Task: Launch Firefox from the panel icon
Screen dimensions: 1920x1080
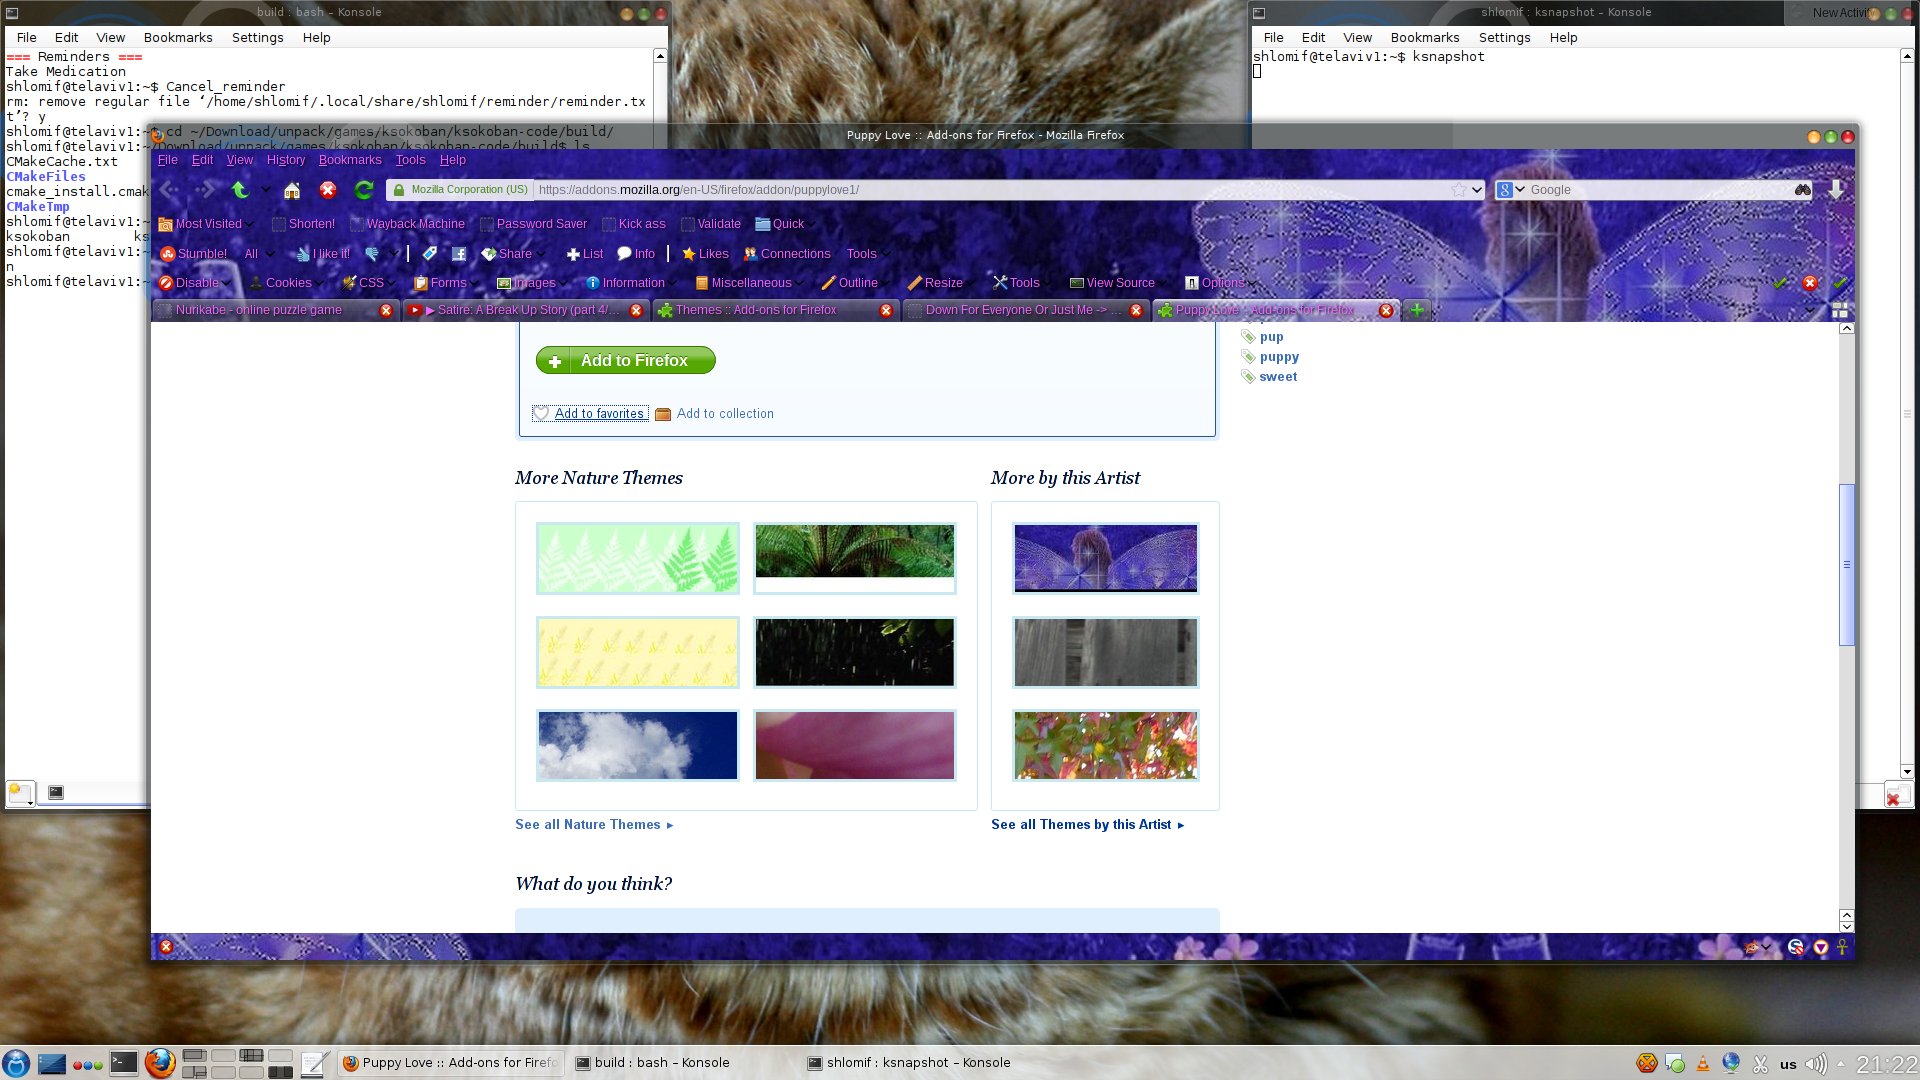Action: tap(160, 1063)
